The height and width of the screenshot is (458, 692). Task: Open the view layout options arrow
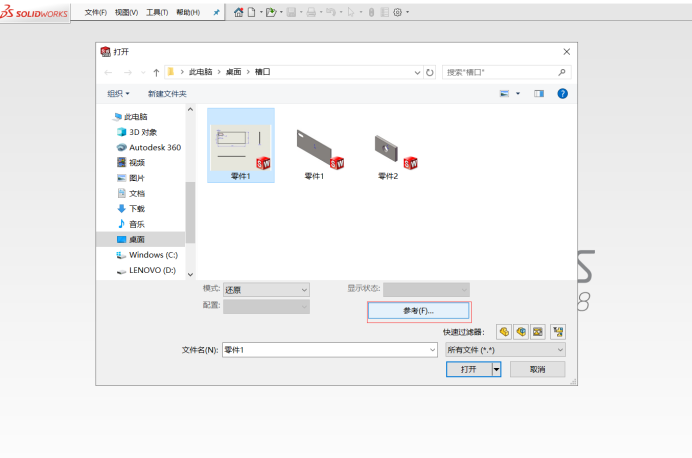518,94
